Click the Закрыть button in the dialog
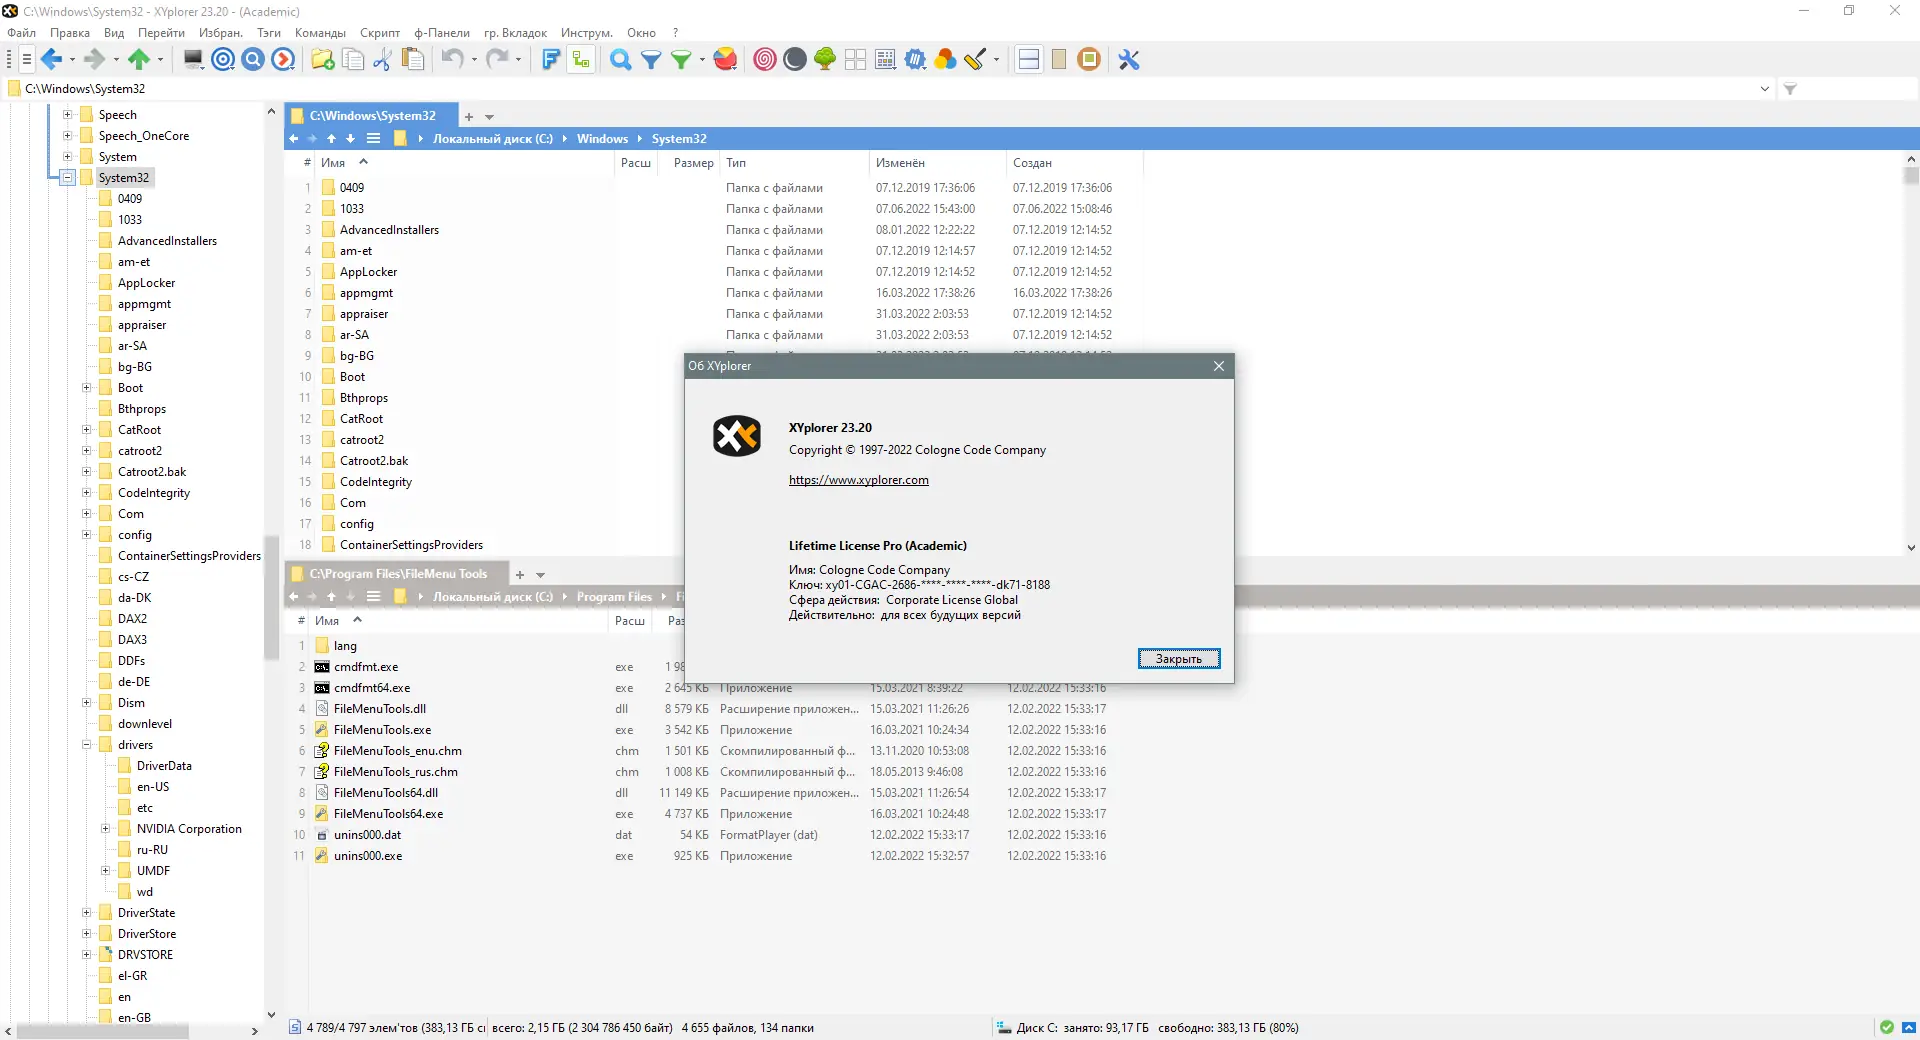The image size is (1920, 1040). (1179, 659)
